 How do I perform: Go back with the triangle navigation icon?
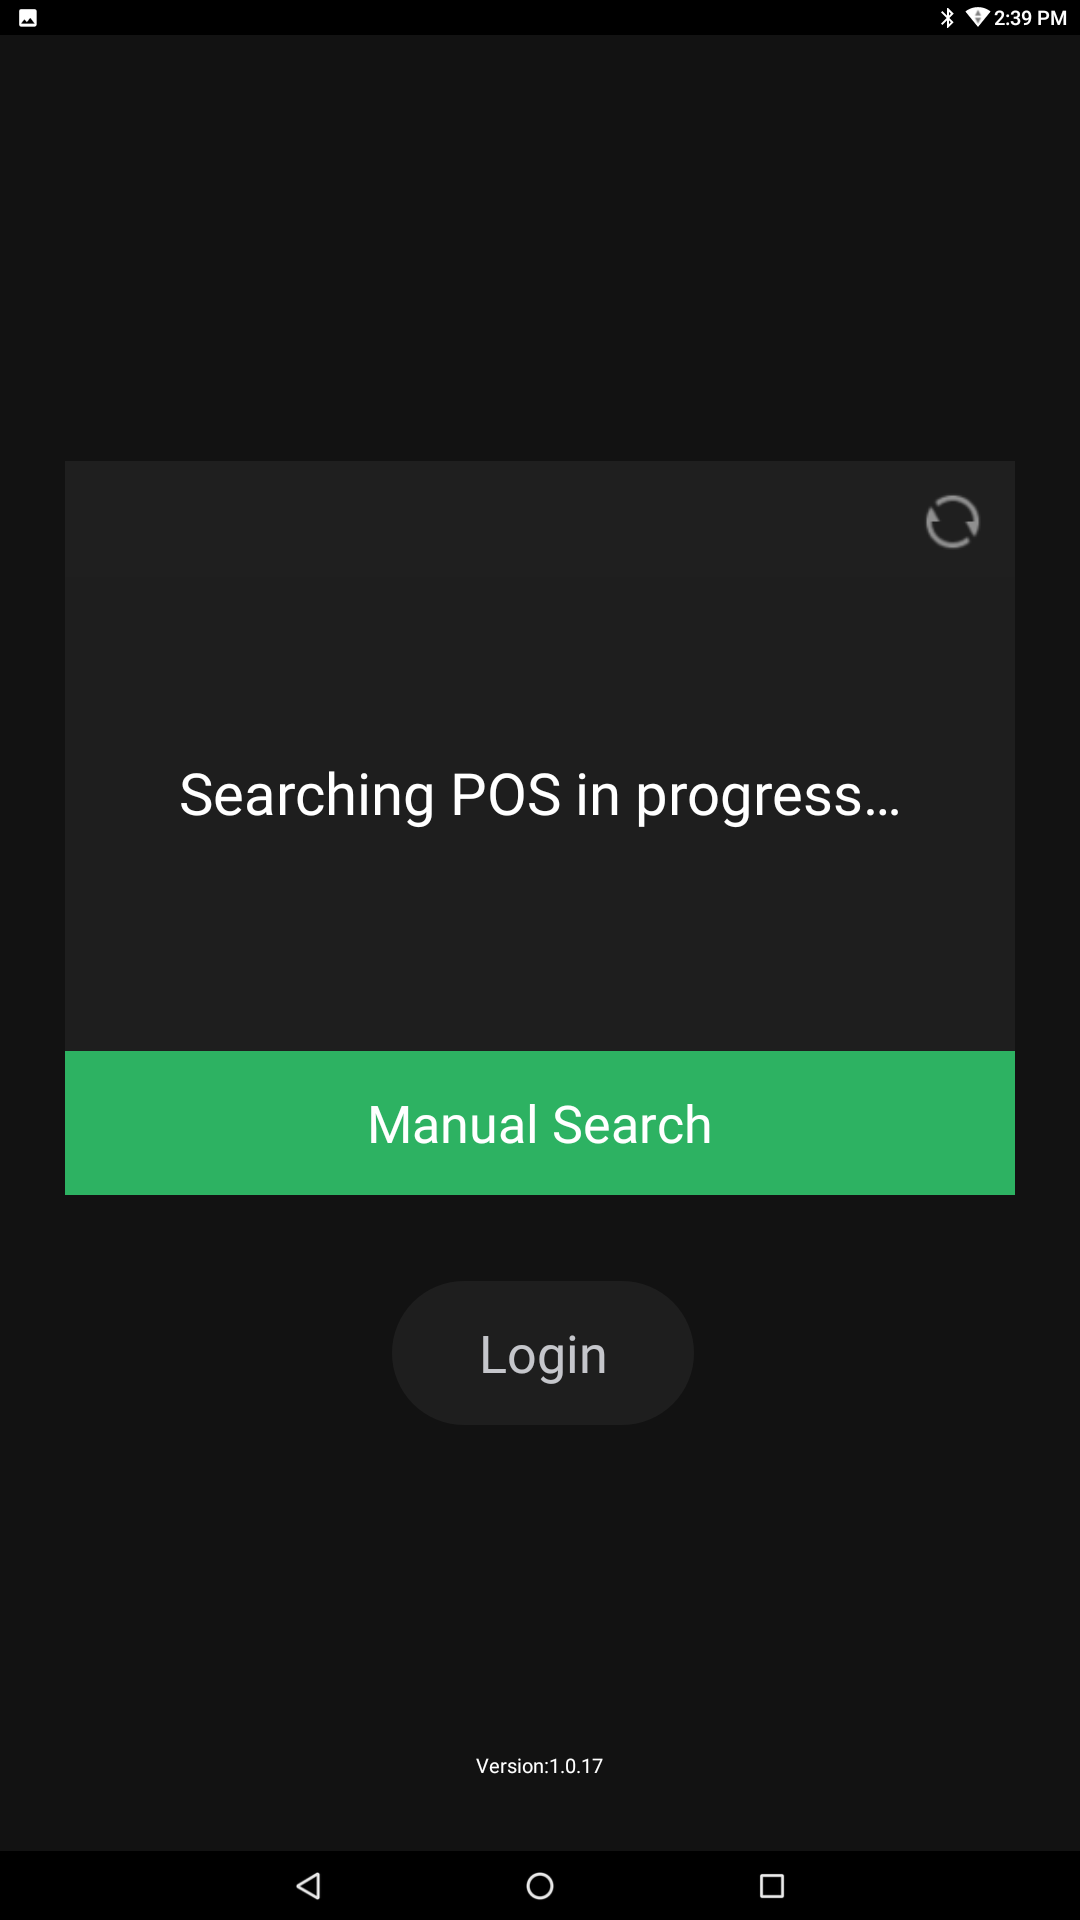(x=308, y=1886)
